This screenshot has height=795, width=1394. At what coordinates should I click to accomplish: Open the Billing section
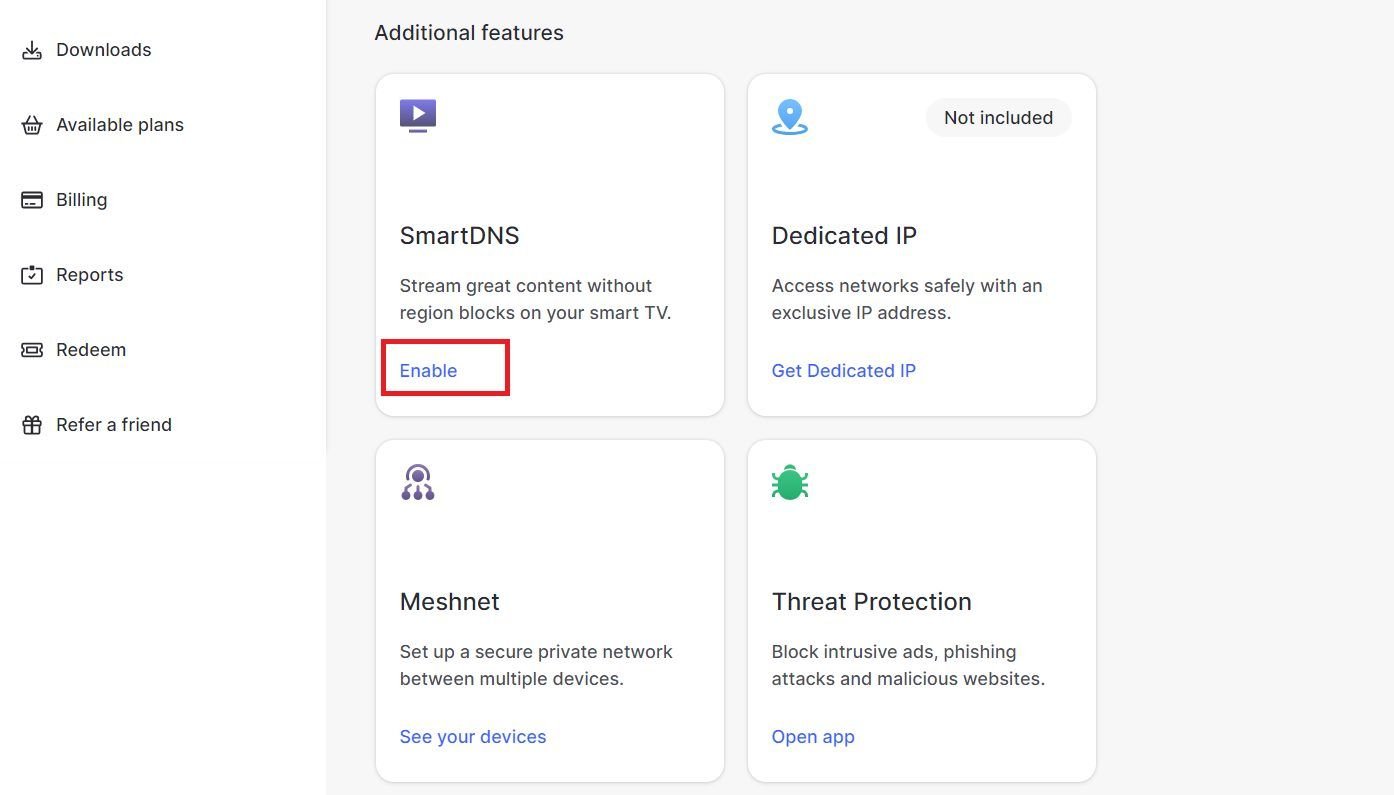click(x=82, y=200)
